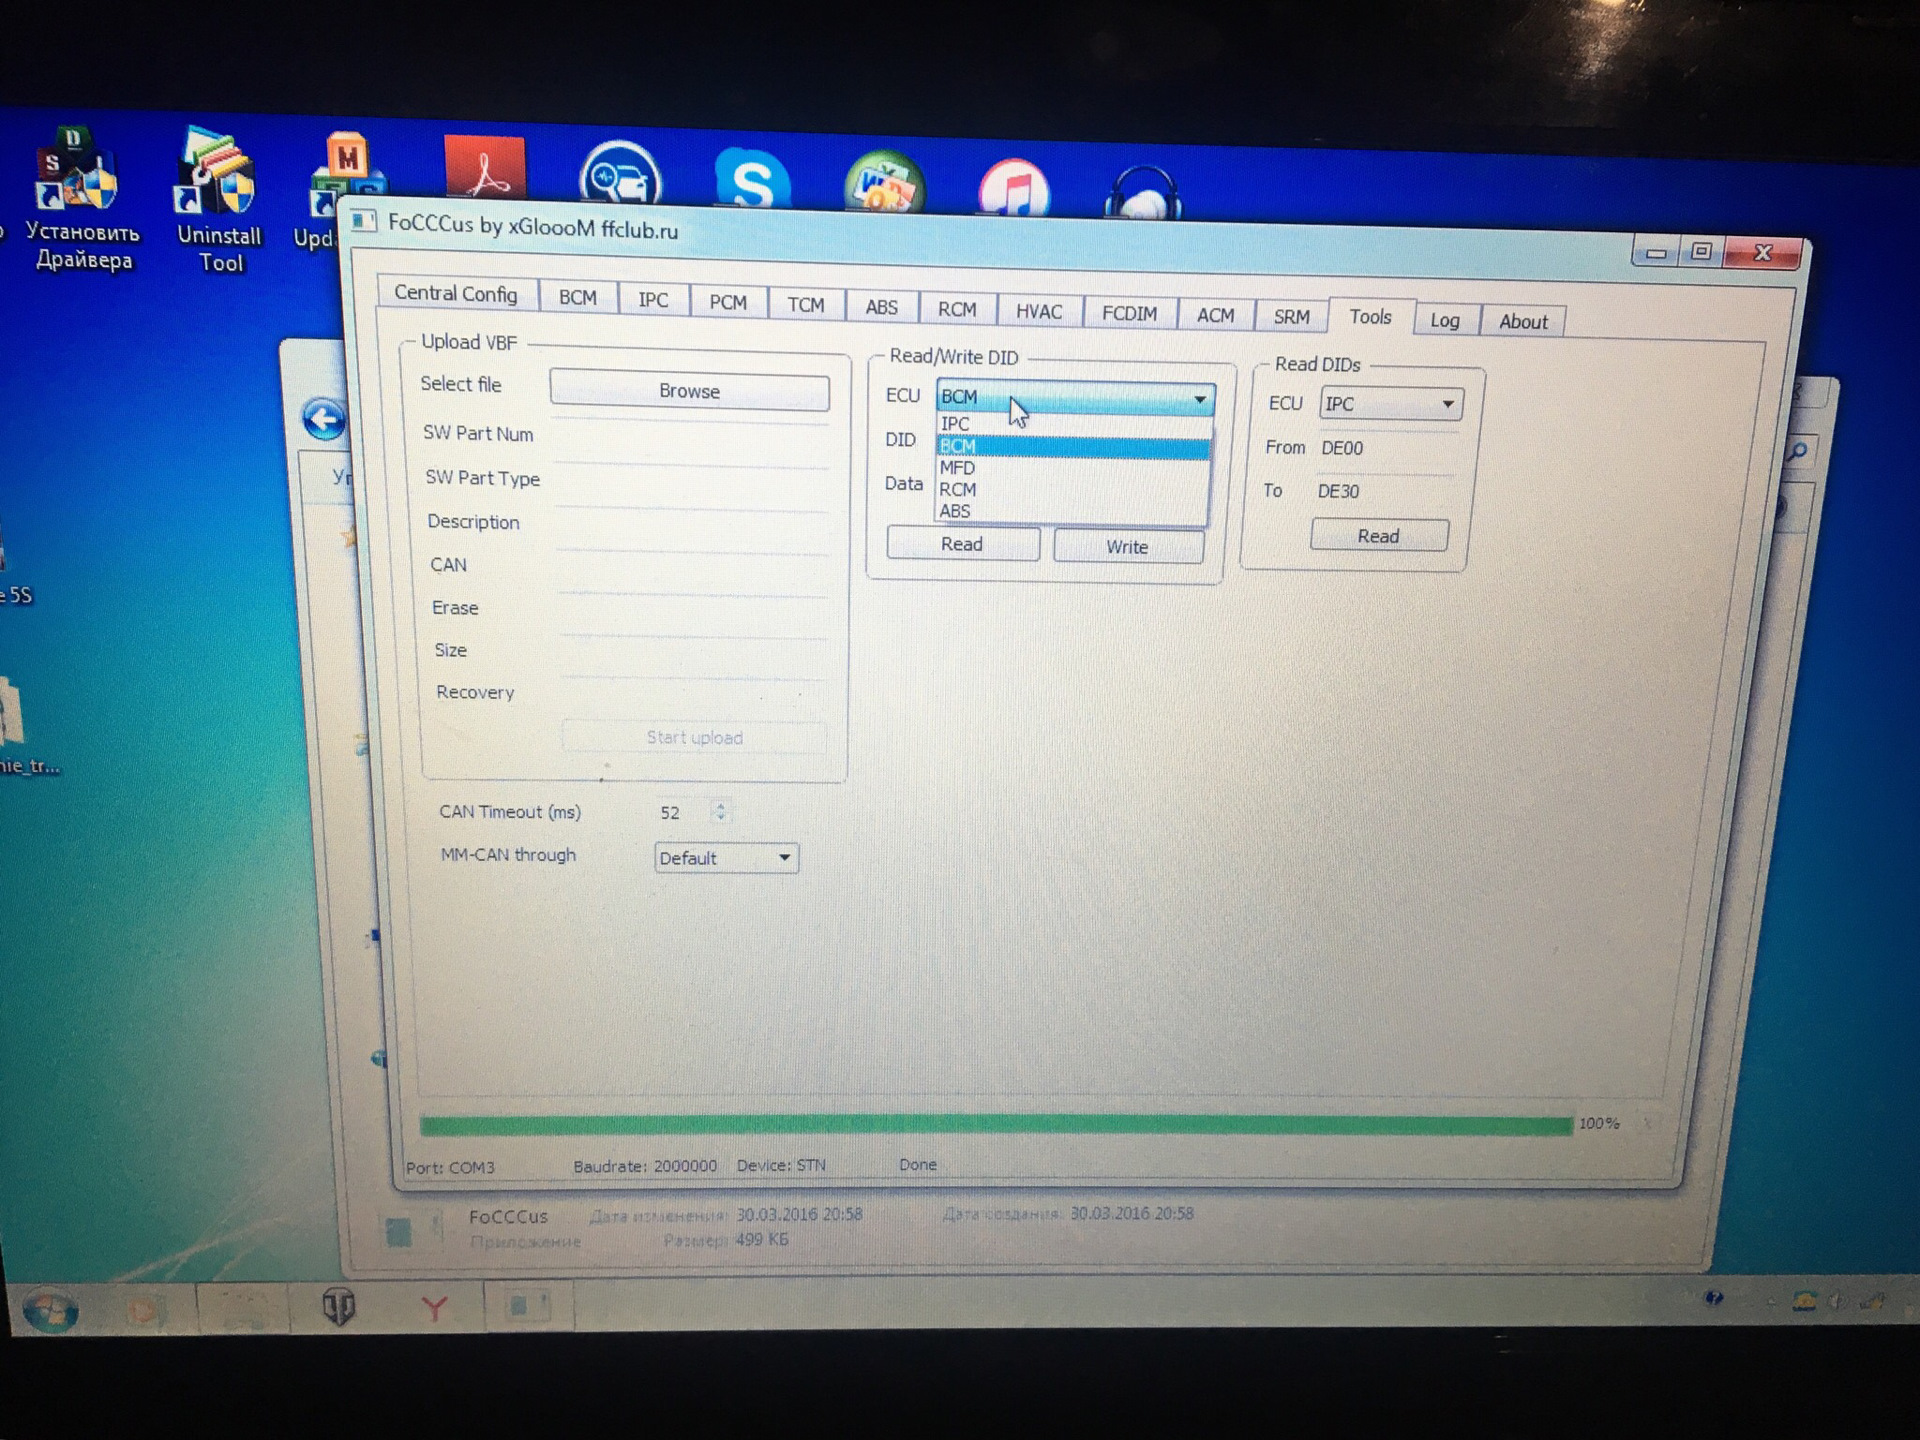Click the FoCCCus window title icon
Viewport: 1920px width, 1440px height.
(x=363, y=221)
